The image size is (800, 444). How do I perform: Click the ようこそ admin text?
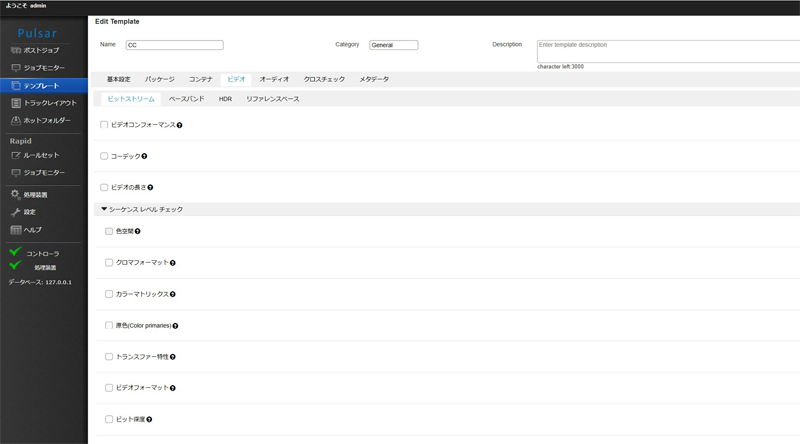[26, 6]
